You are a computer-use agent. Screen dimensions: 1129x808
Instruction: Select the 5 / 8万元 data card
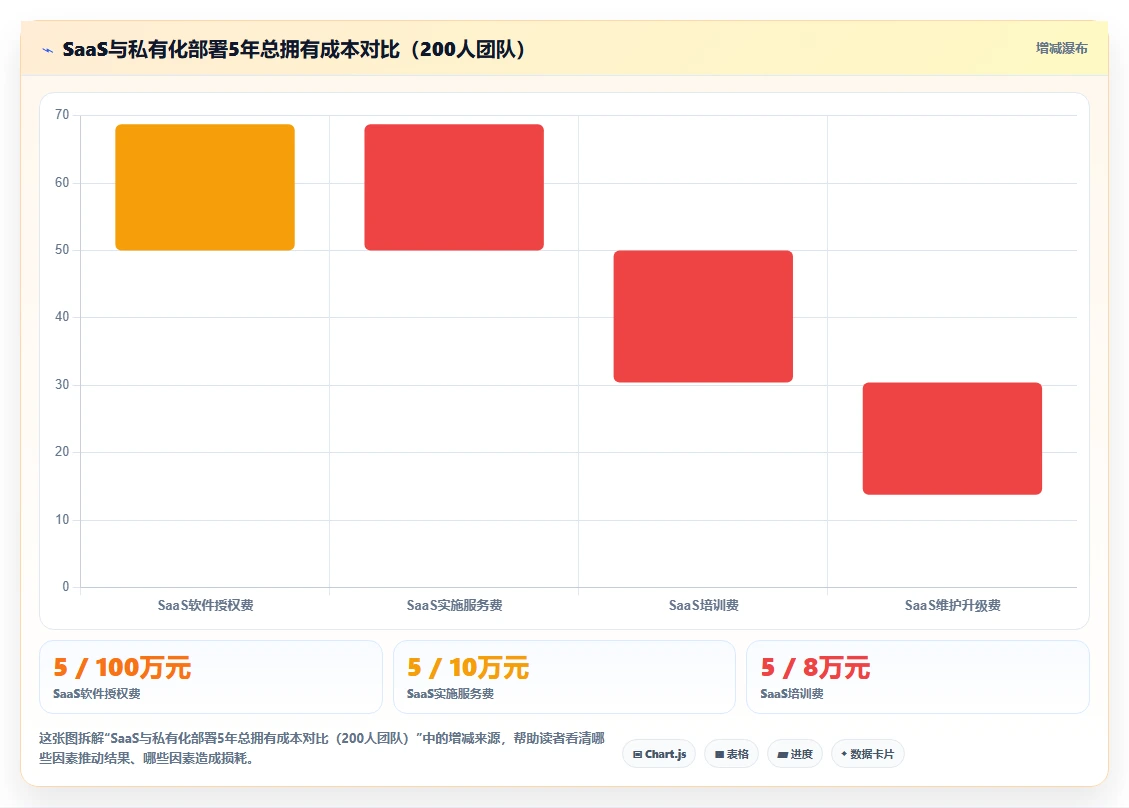pyautogui.click(x=918, y=677)
